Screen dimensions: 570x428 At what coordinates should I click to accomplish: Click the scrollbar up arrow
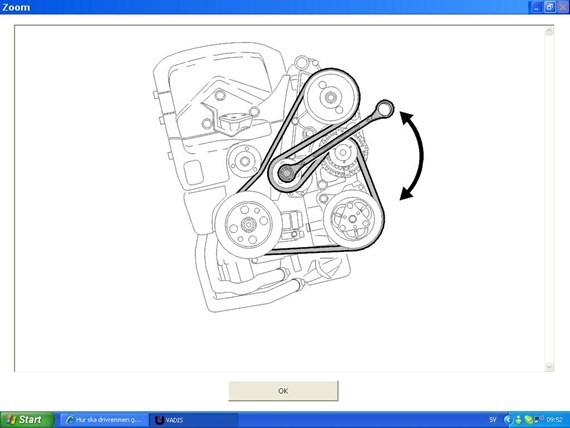pyautogui.click(x=549, y=31)
